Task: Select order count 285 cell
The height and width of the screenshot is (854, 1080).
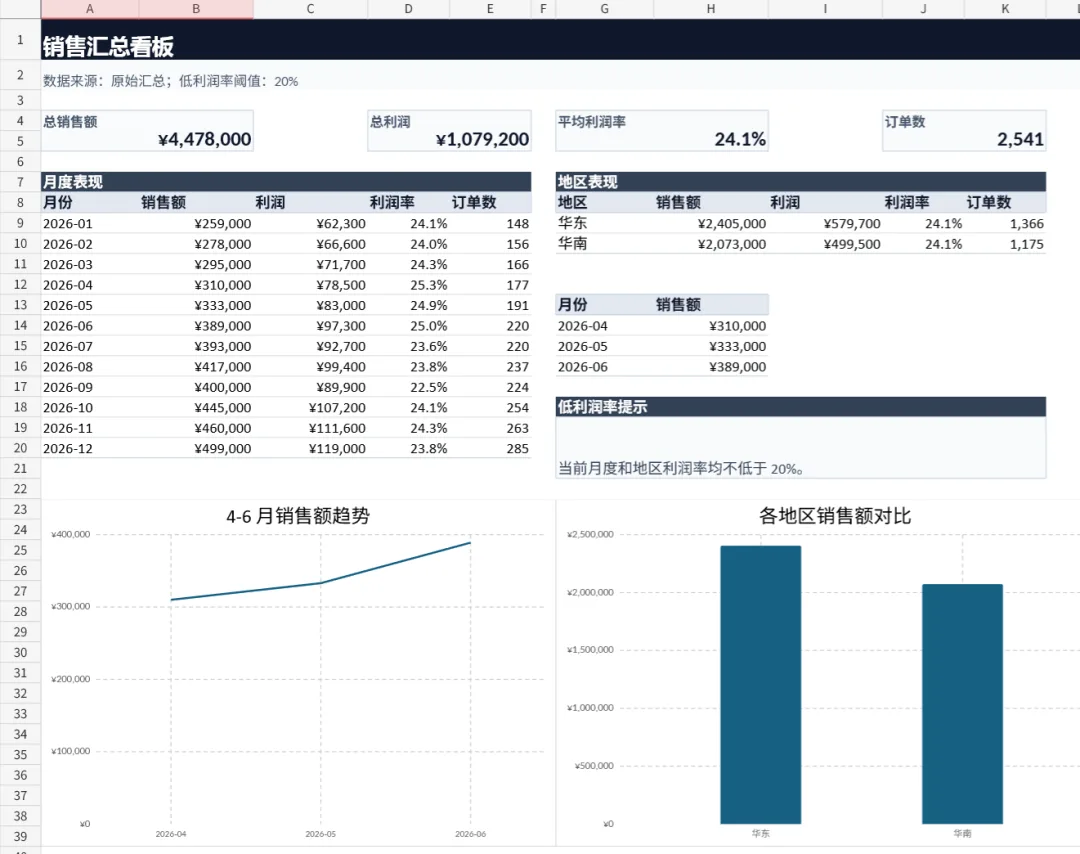Action: (x=490, y=449)
